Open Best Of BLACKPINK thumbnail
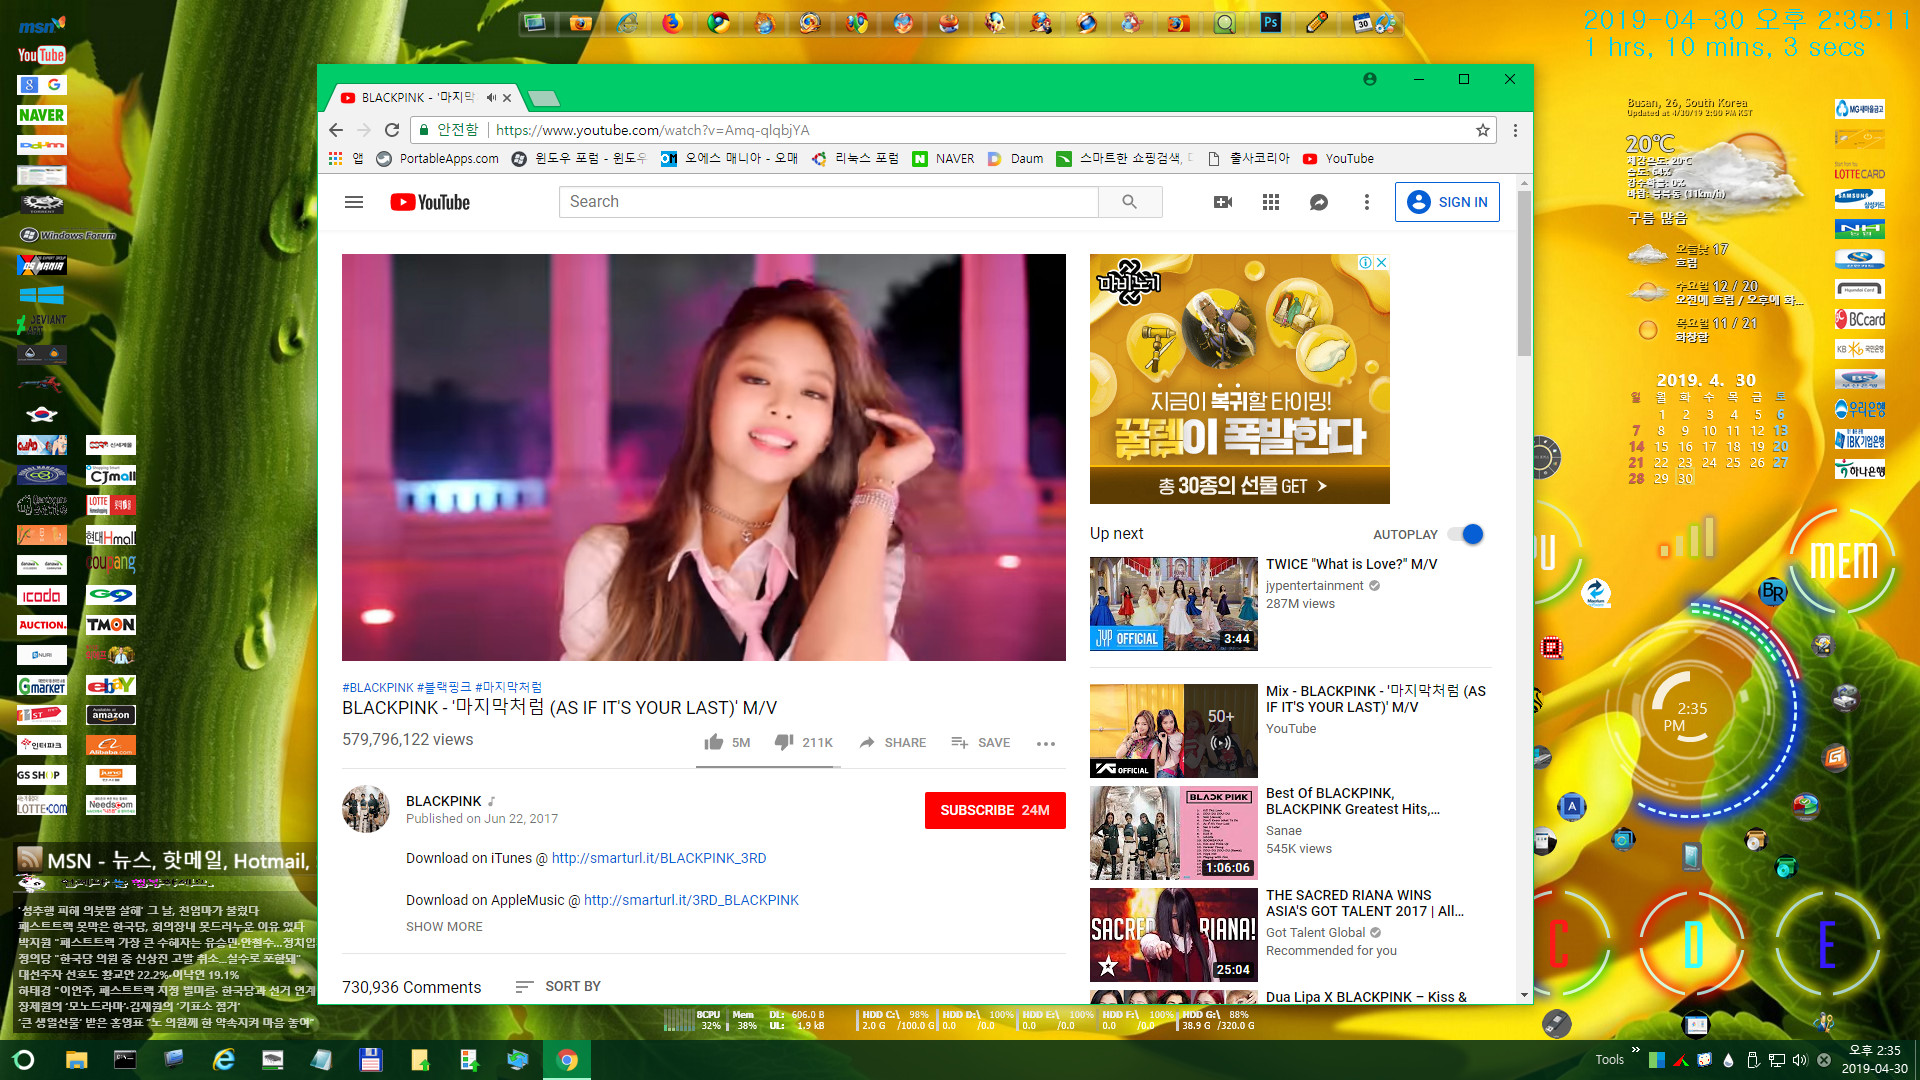Screen dimensions: 1920x1080 [1174, 833]
